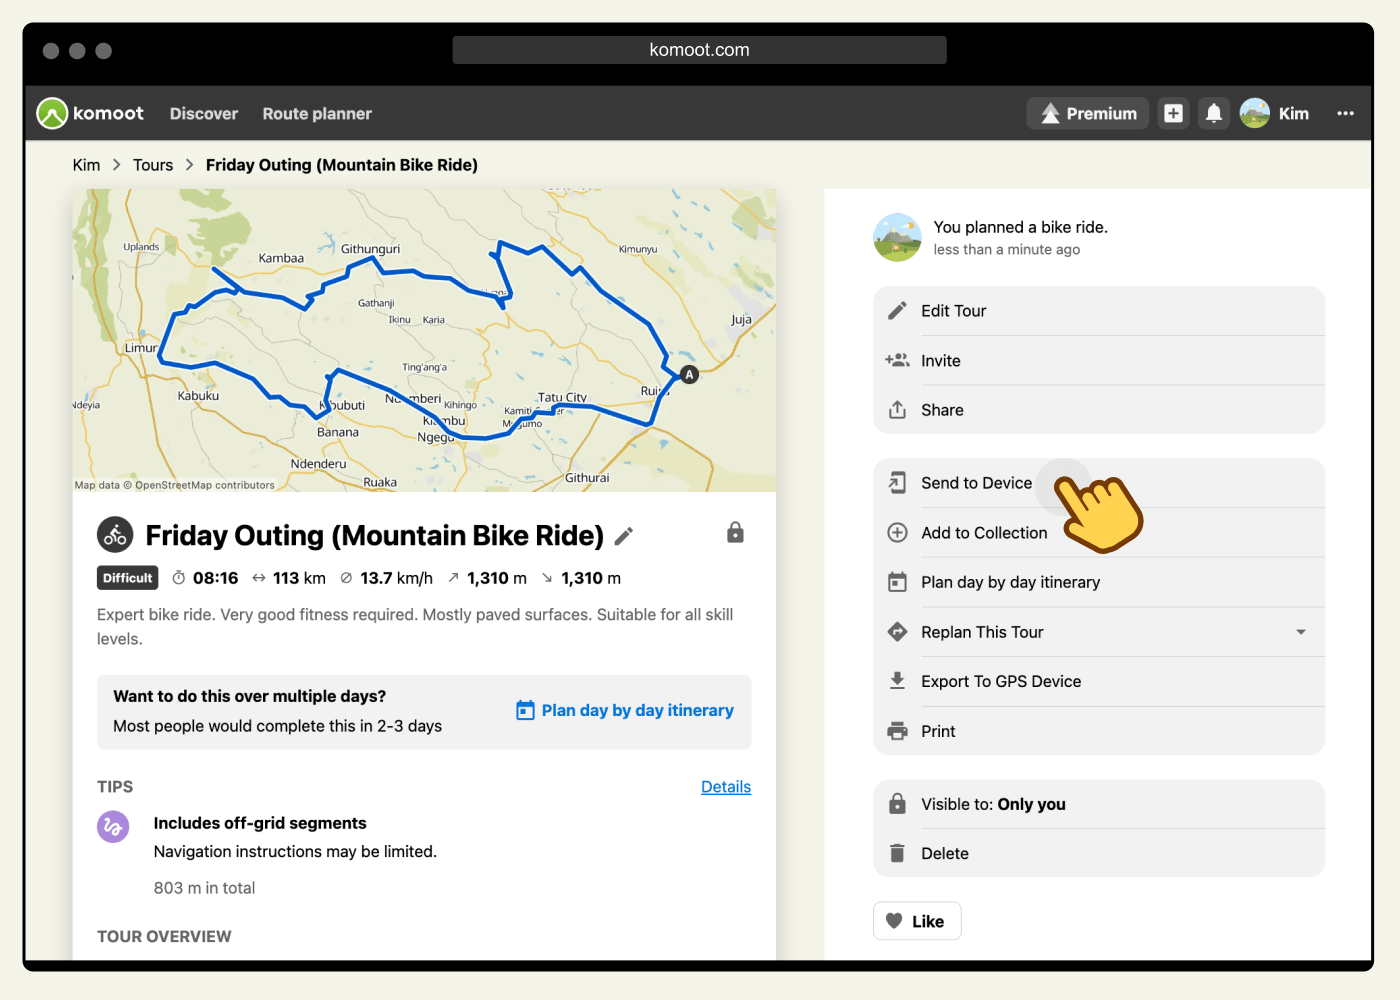1400x1000 pixels.
Task: Click the Send to Device icon
Action: click(x=897, y=482)
